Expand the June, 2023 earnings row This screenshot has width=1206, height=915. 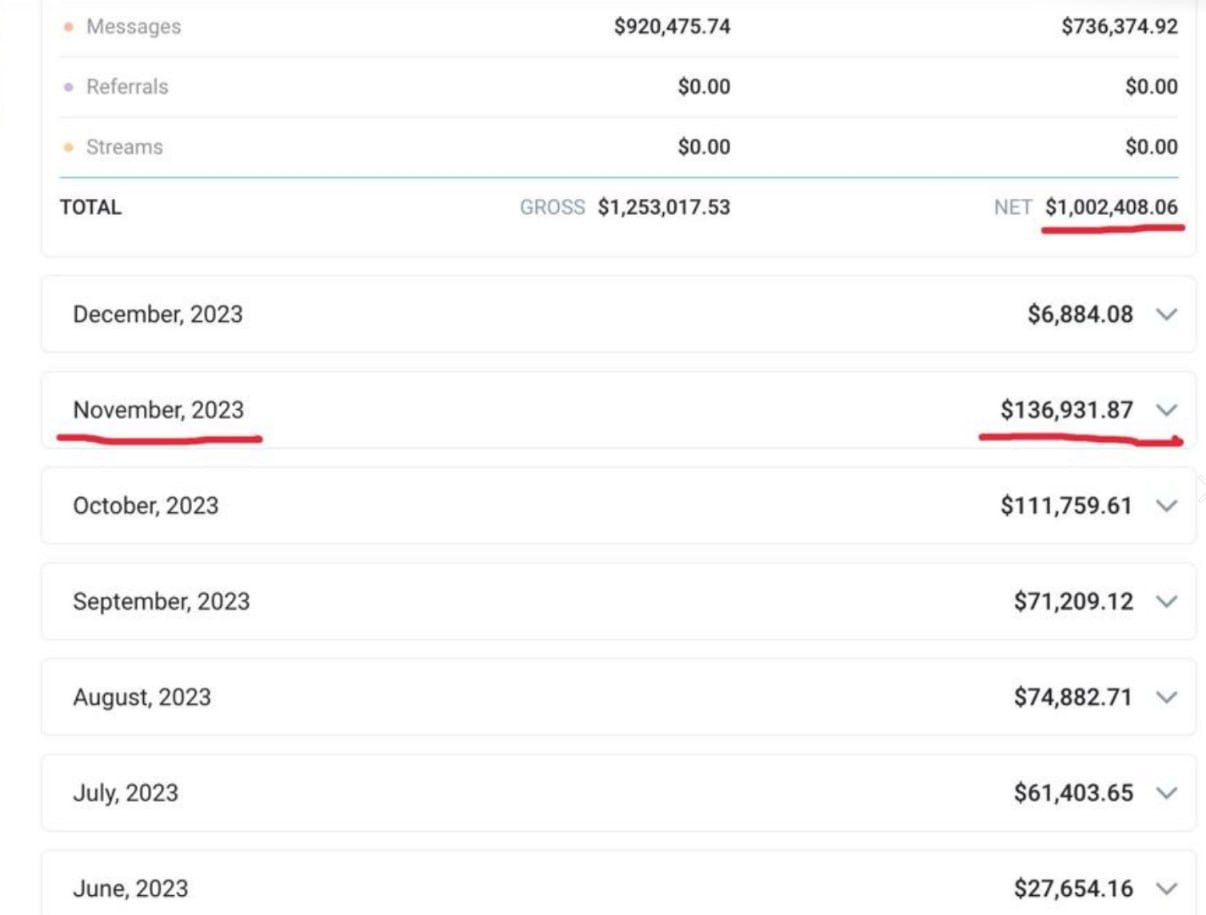[1167, 888]
